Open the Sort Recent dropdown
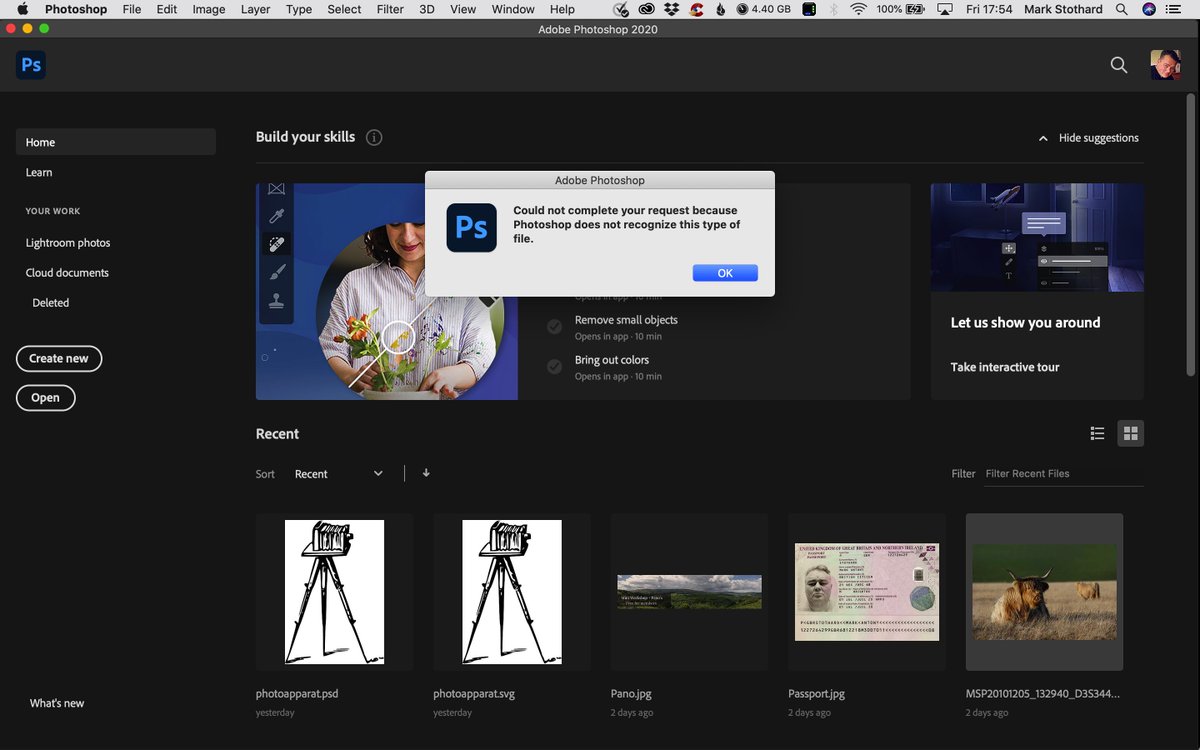 point(339,473)
